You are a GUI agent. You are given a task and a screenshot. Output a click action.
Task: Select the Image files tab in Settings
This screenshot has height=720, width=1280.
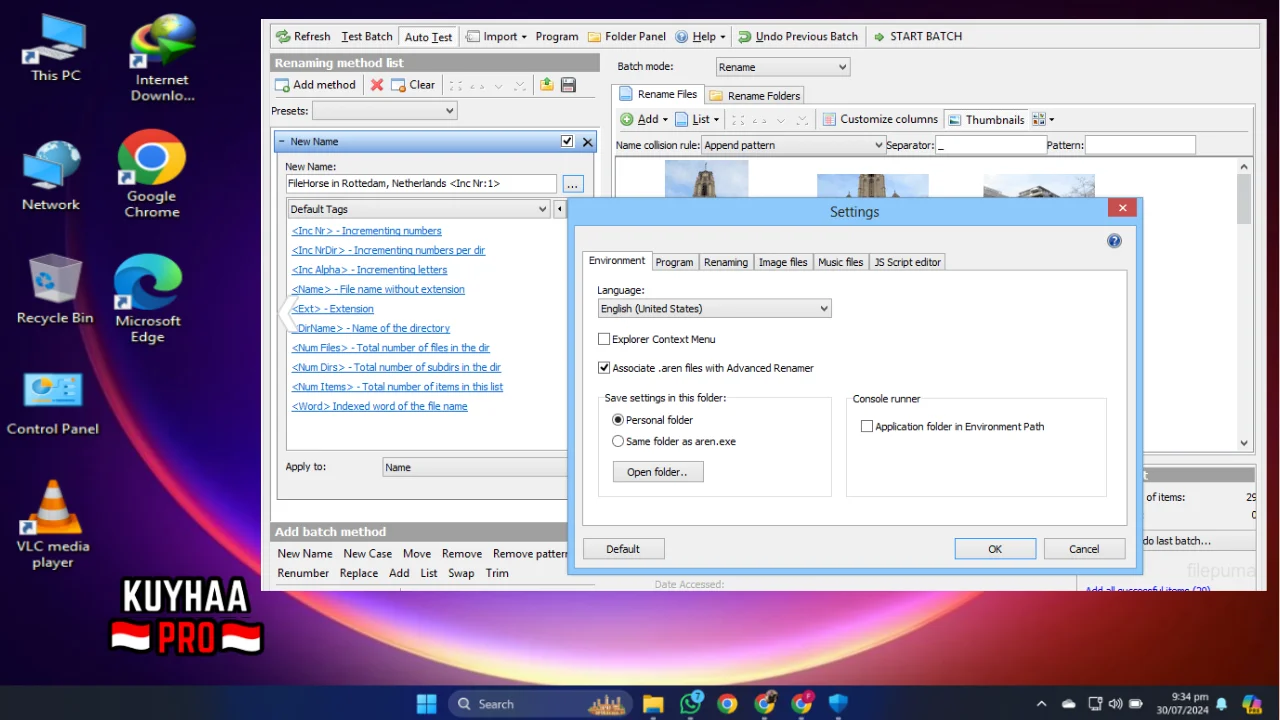pyautogui.click(x=783, y=262)
